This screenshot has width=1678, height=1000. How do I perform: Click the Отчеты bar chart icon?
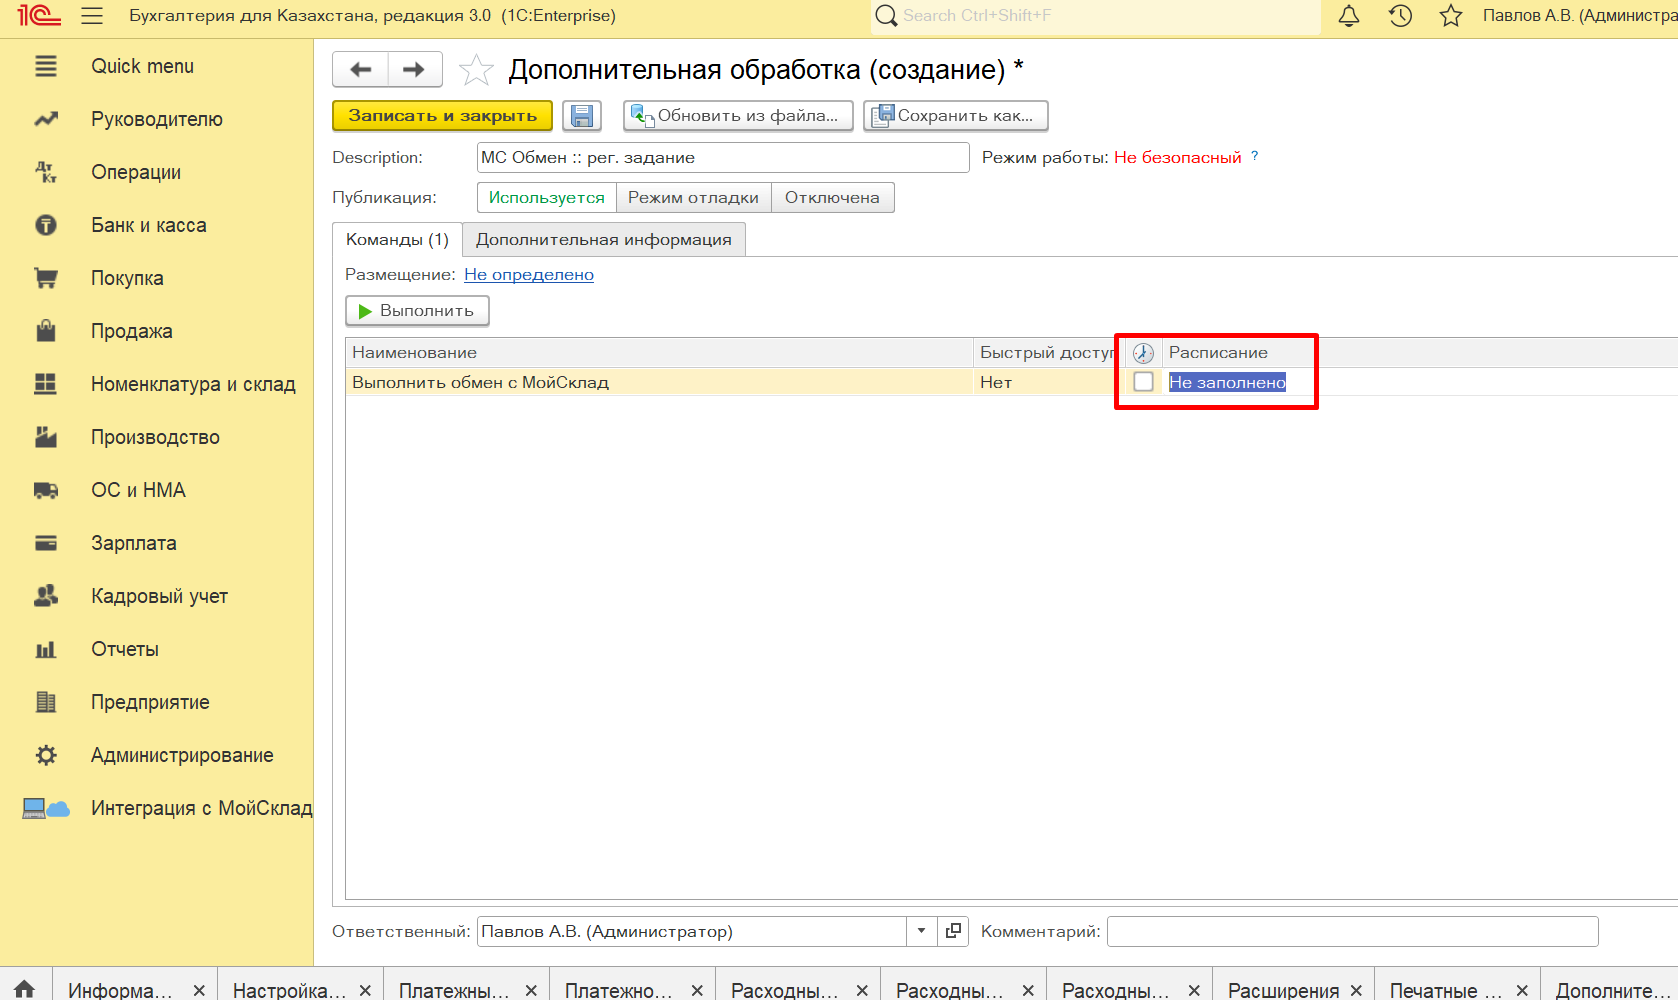[x=46, y=649]
